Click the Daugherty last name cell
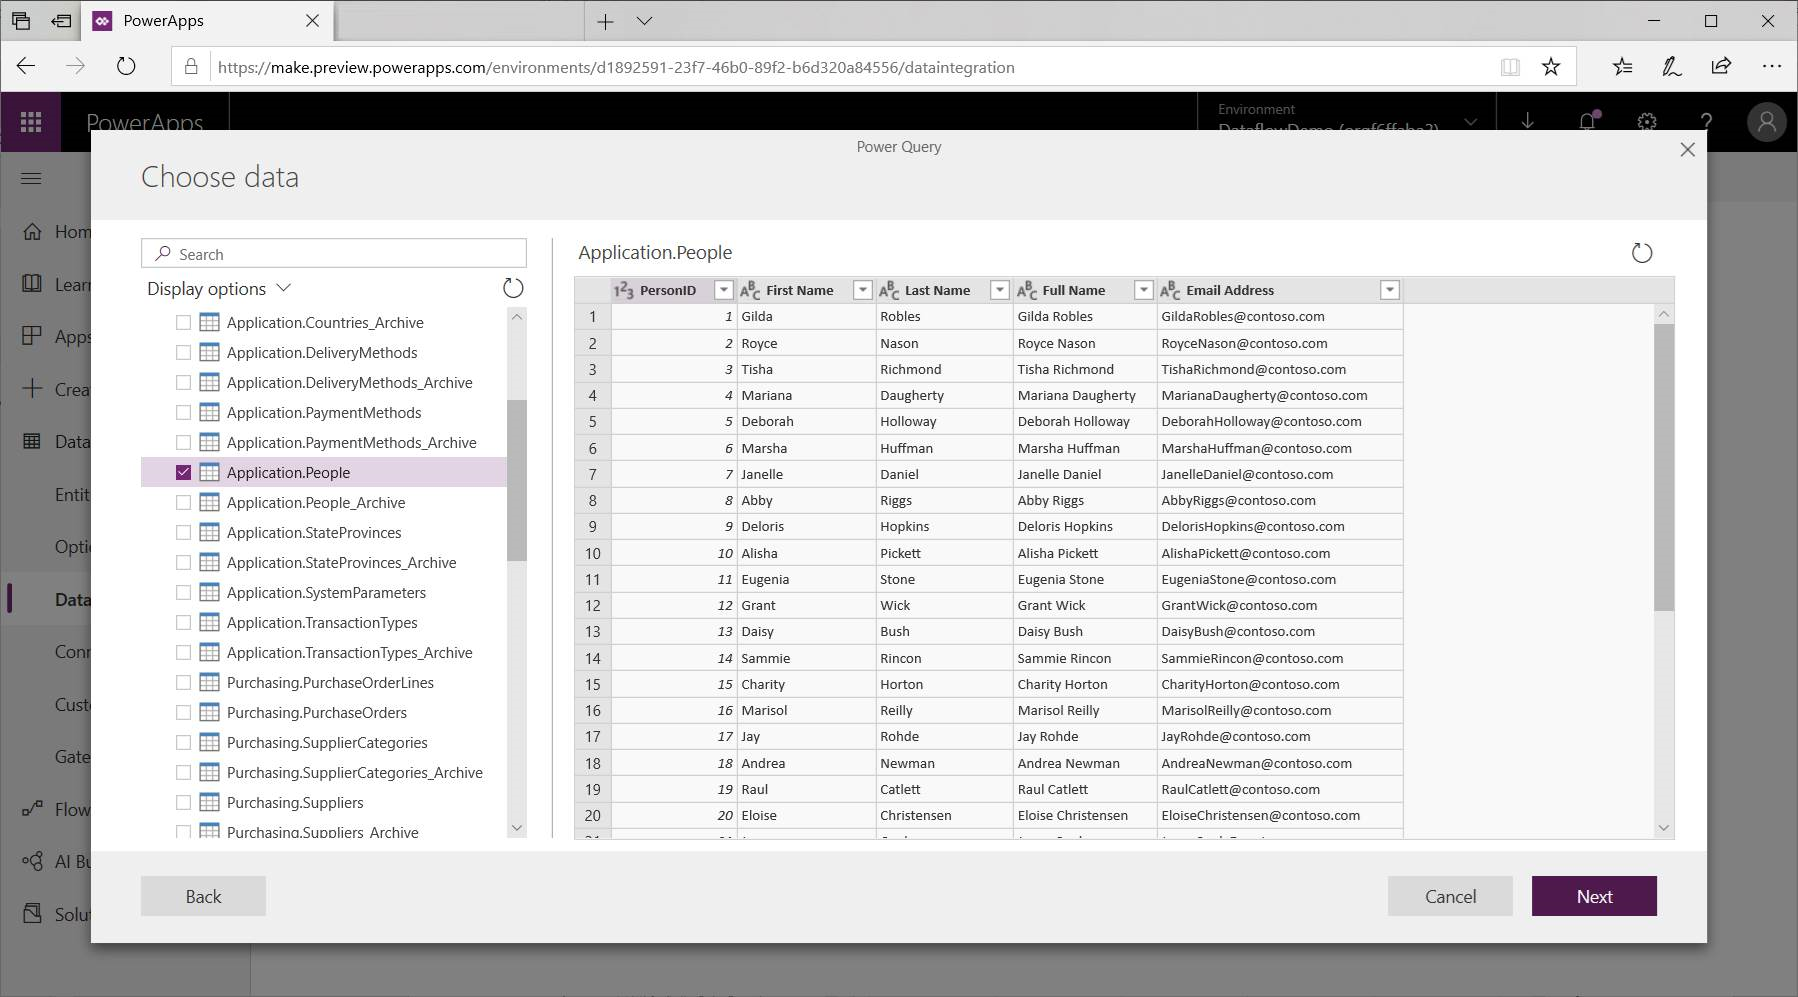1798x997 pixels. (944, 395)
